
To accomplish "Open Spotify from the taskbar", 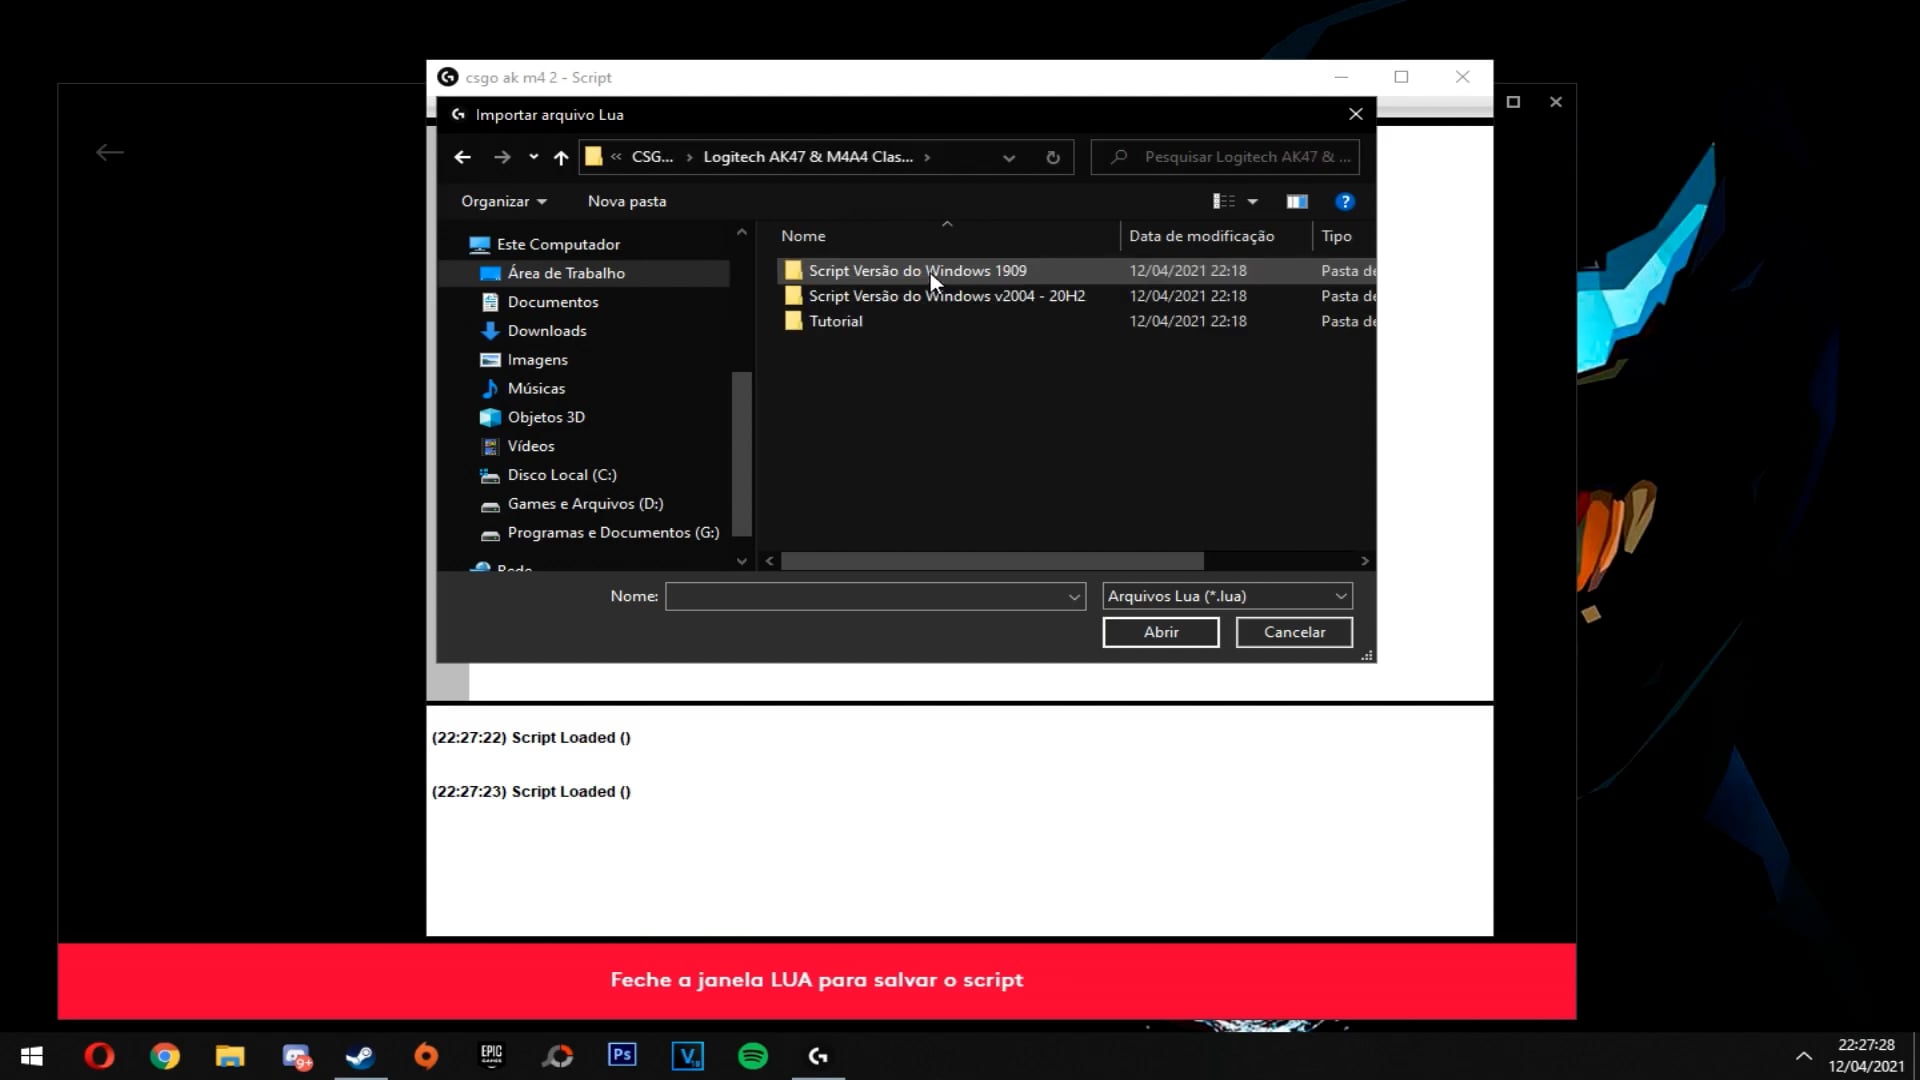I will (x=753, y=1056).
